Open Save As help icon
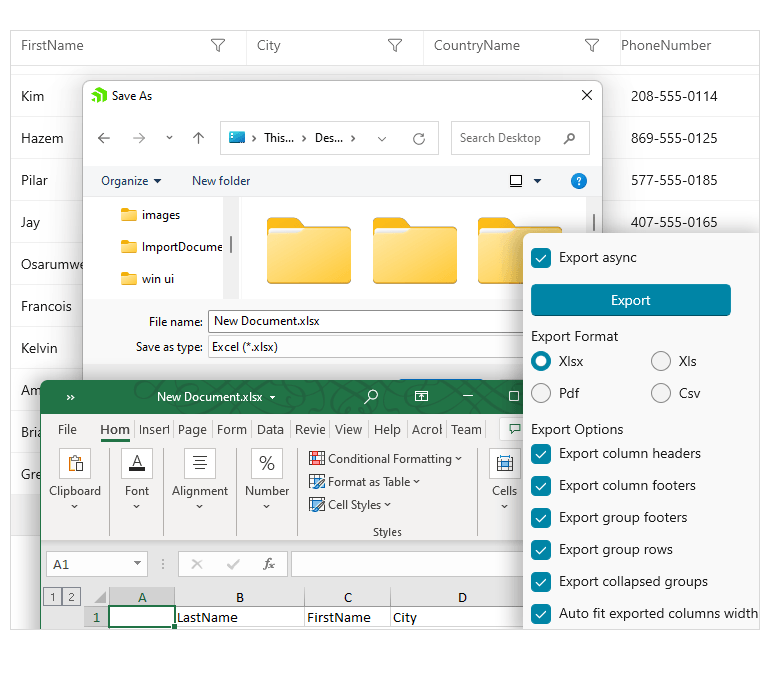The width and height of the screenshot is (770, 690). coord(579,181)
